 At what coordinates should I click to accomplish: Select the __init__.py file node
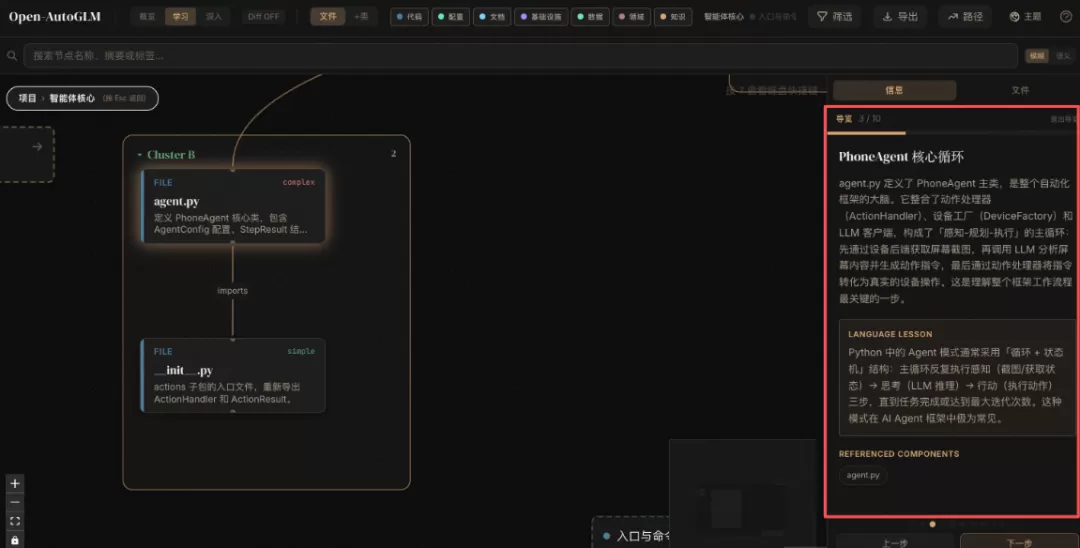pyautogui.click(x=233, y=375)
